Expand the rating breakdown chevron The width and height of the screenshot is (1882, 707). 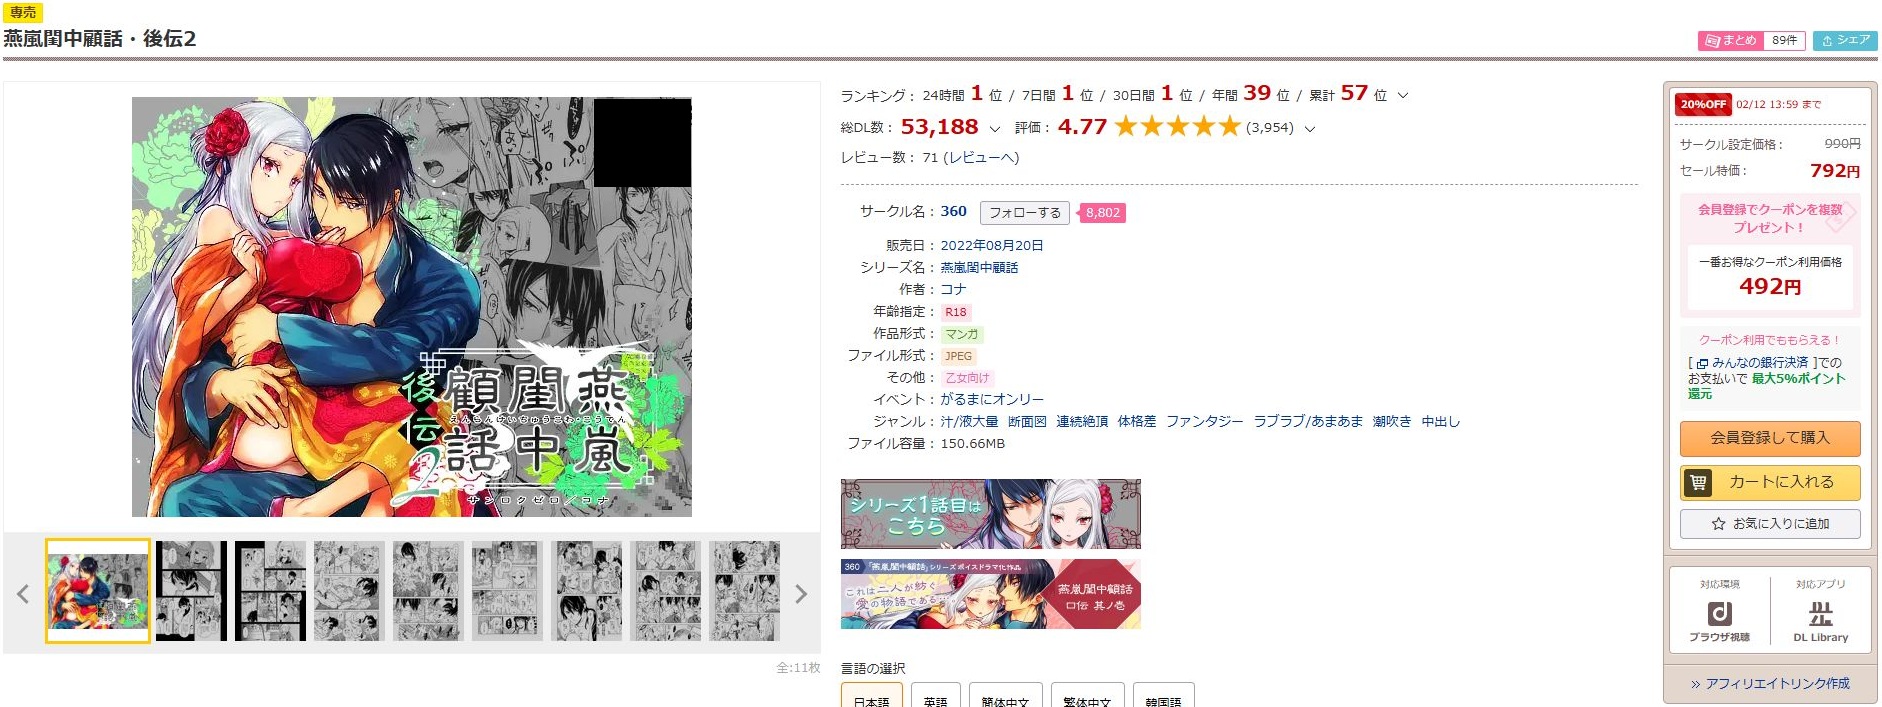click(x=1310, y=129)
